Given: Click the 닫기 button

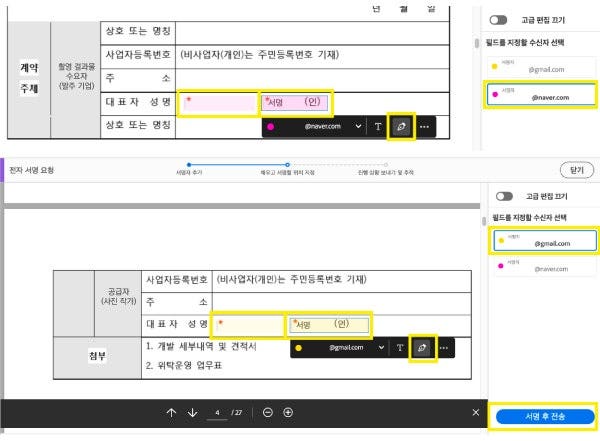Looking at the screenshot, I should tap(577, 170).
